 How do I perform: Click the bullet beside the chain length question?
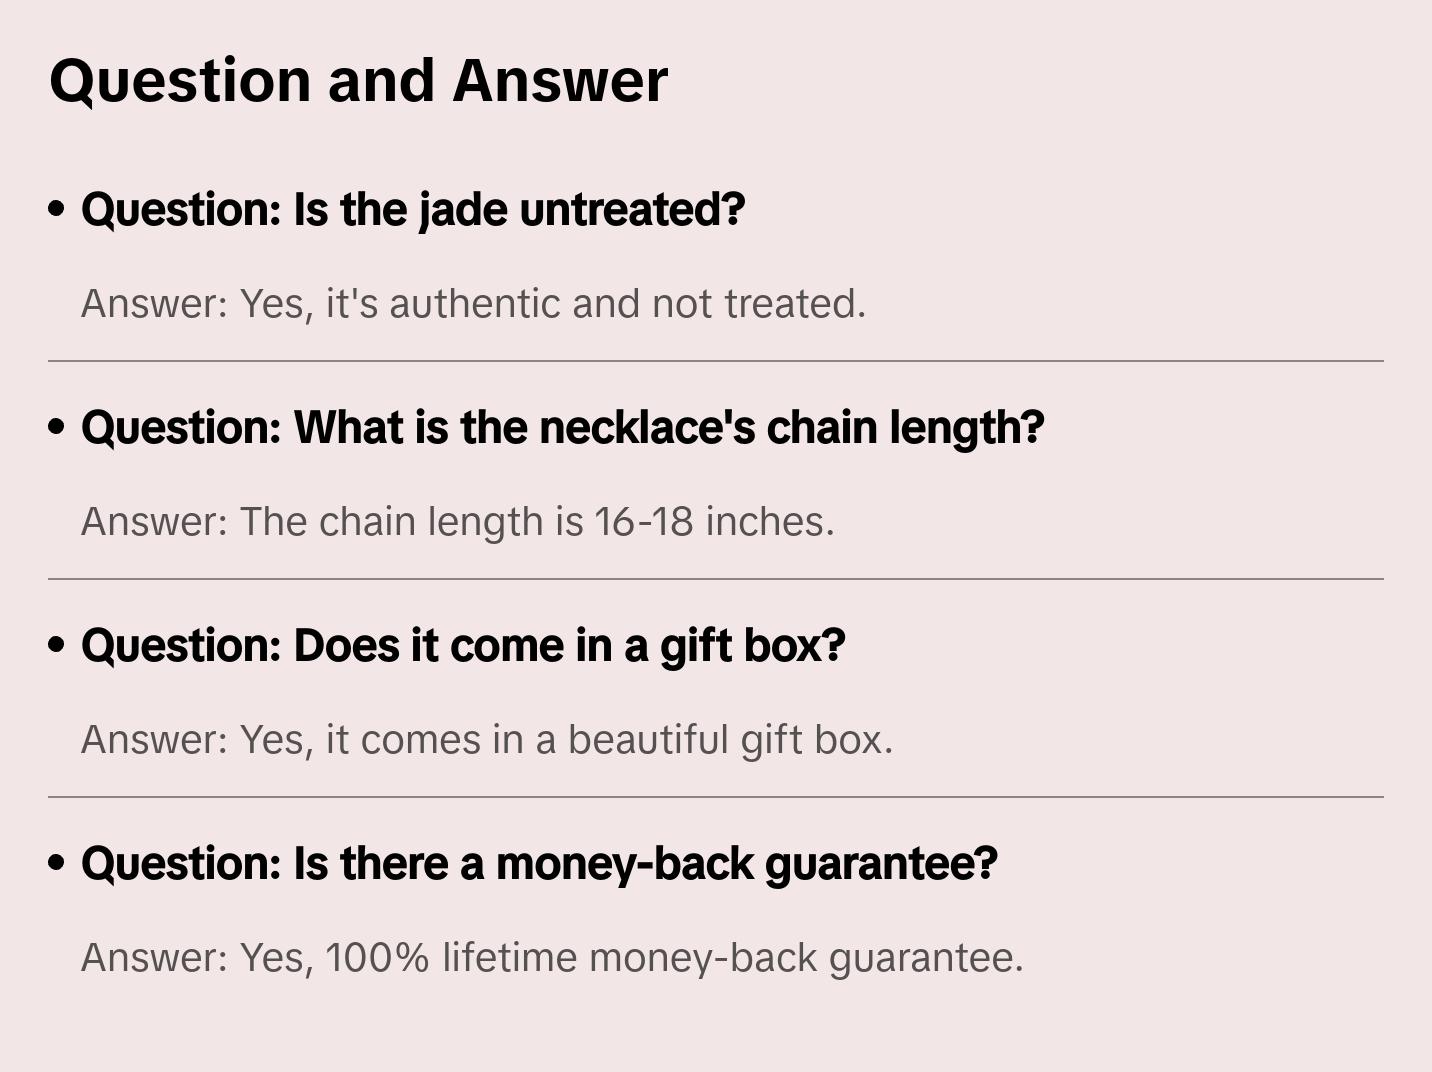pos(57,427)
